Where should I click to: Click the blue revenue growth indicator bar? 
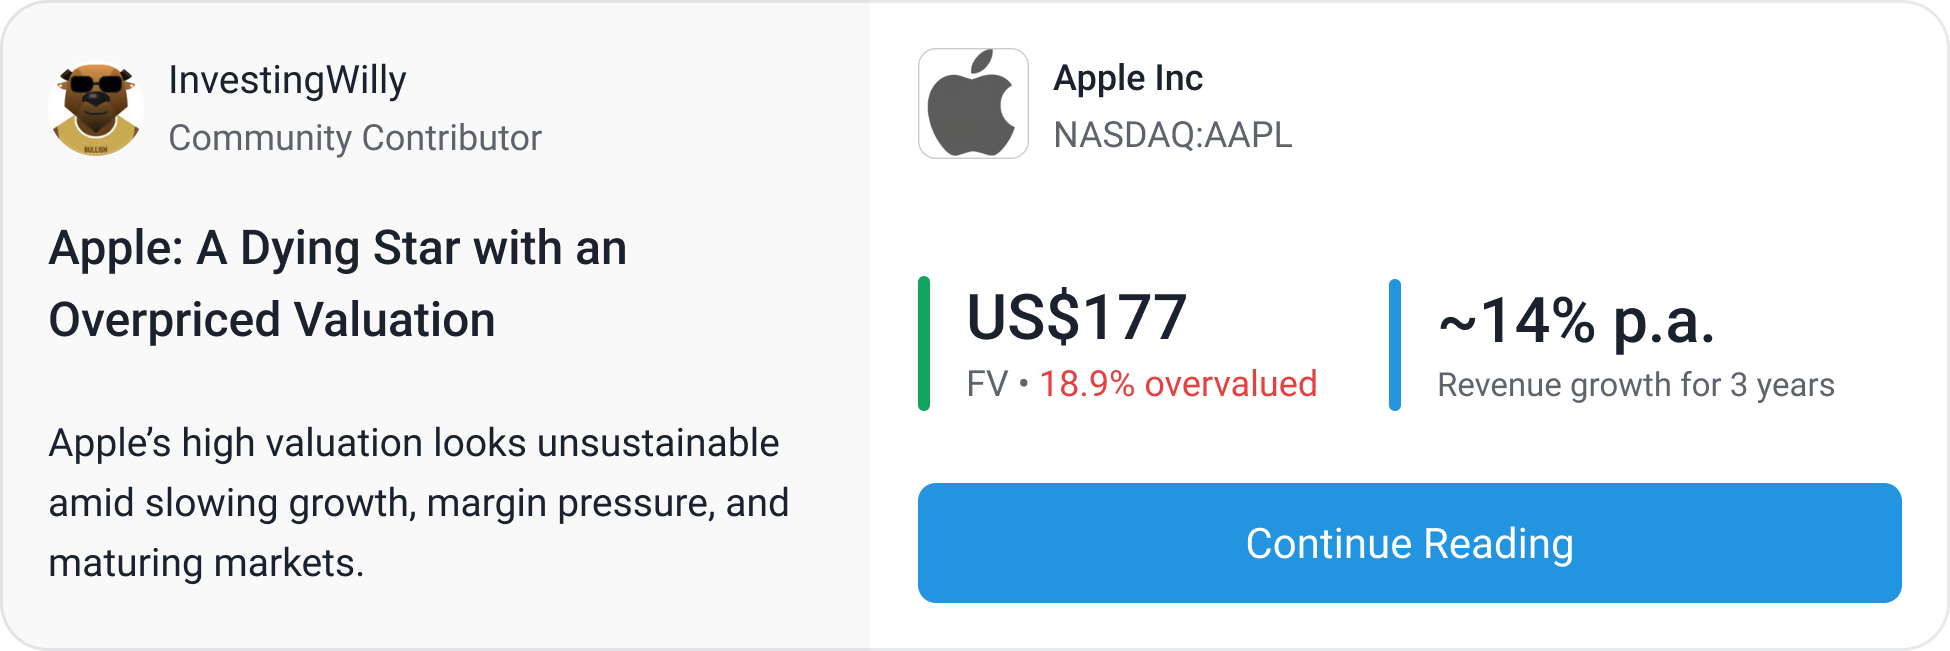click(x=1395, y=345)
